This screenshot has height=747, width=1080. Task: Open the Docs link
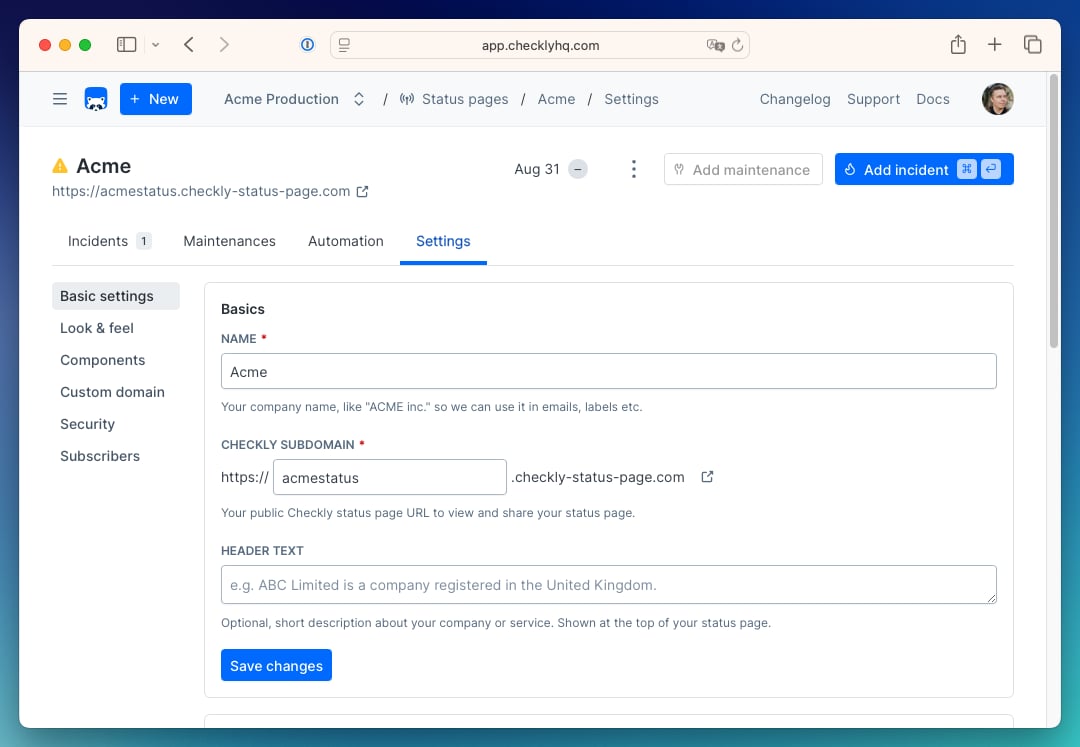point(933,99)
